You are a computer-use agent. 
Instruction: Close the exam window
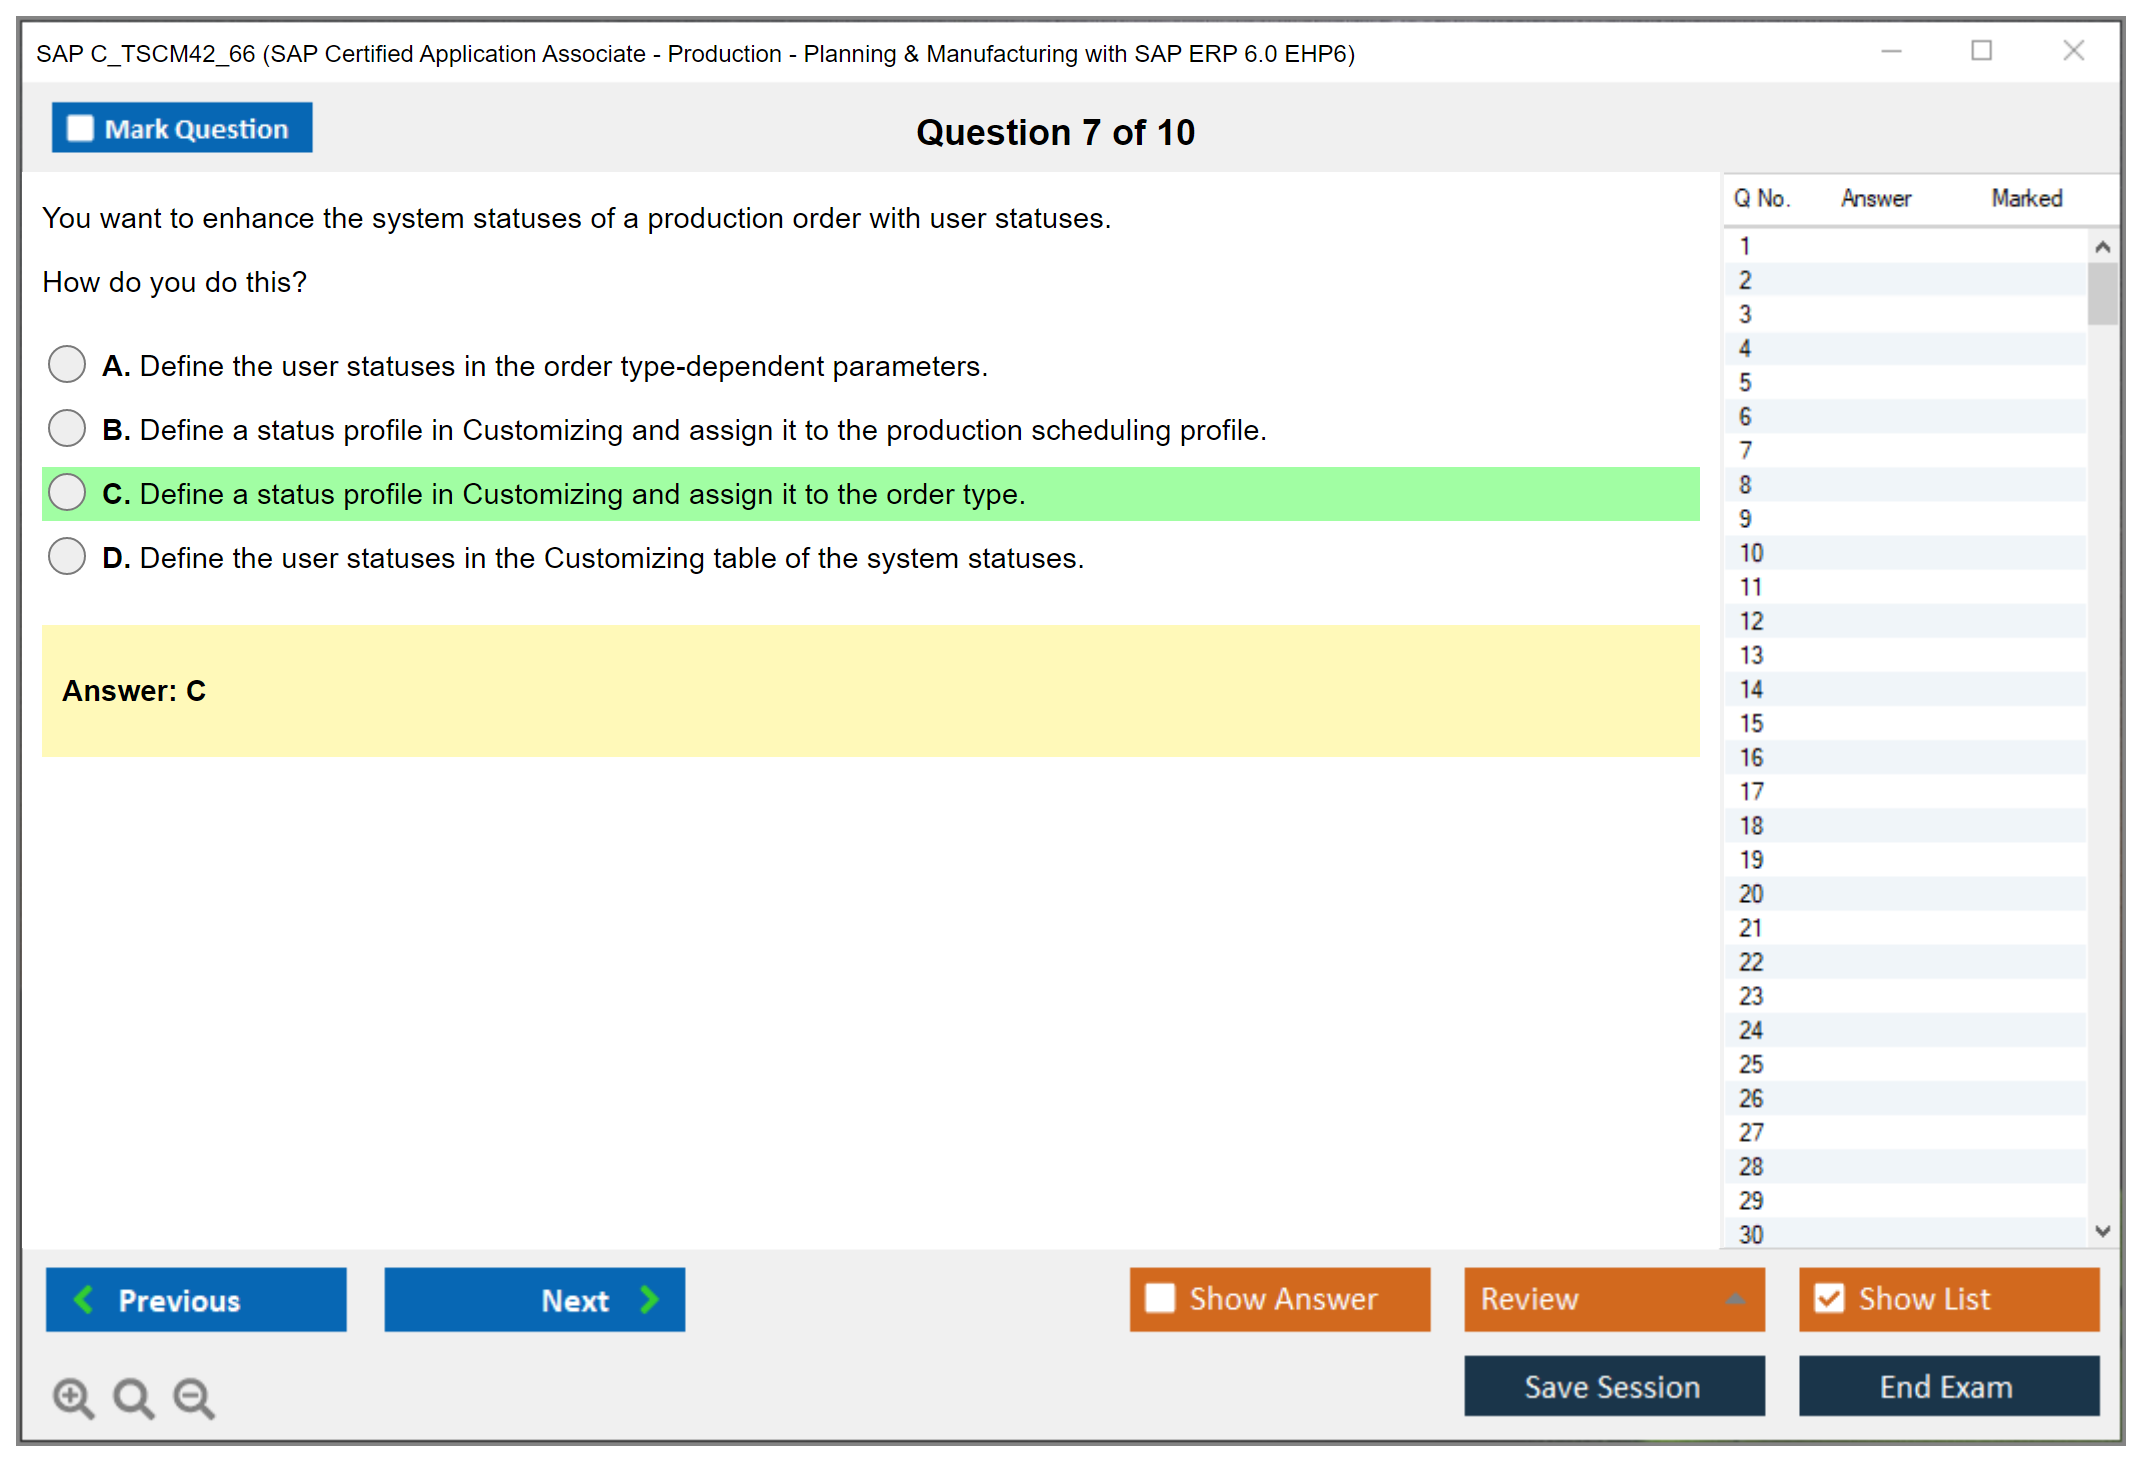2073,51
